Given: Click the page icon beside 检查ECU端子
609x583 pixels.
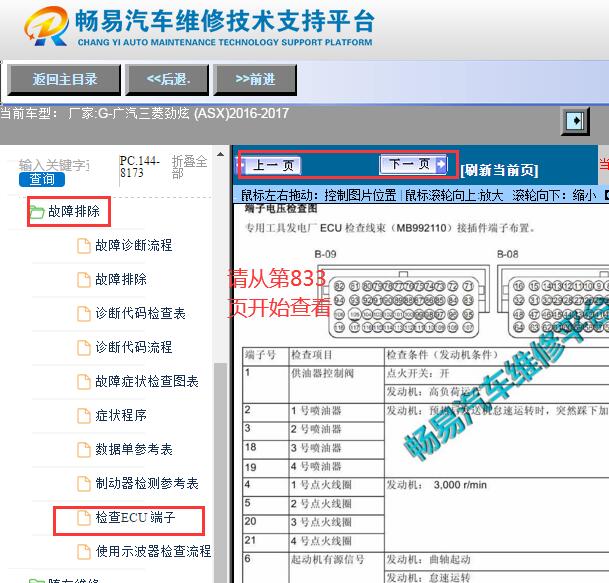Looking at the screenshot, I should (x=84, y=518).
